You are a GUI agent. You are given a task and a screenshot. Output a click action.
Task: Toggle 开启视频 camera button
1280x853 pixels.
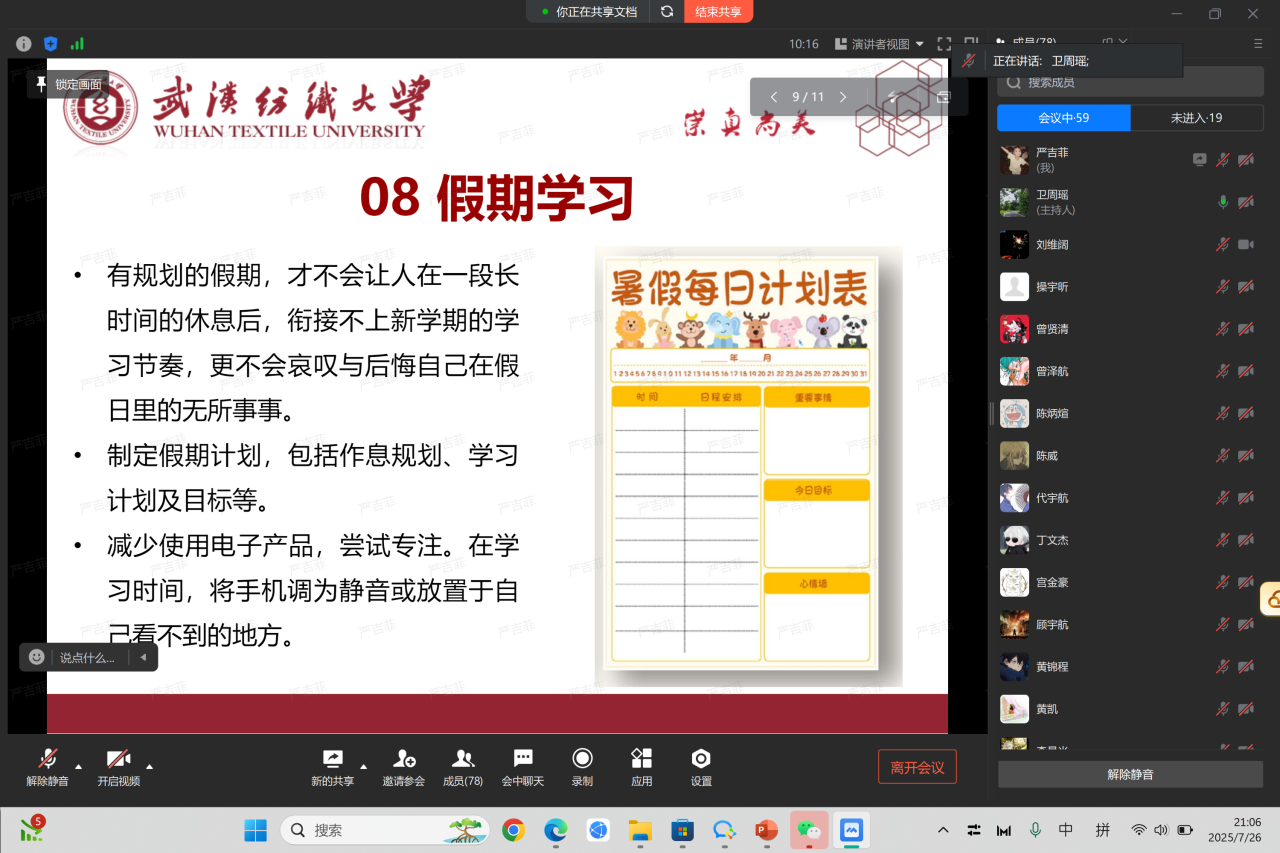(118, 760)
